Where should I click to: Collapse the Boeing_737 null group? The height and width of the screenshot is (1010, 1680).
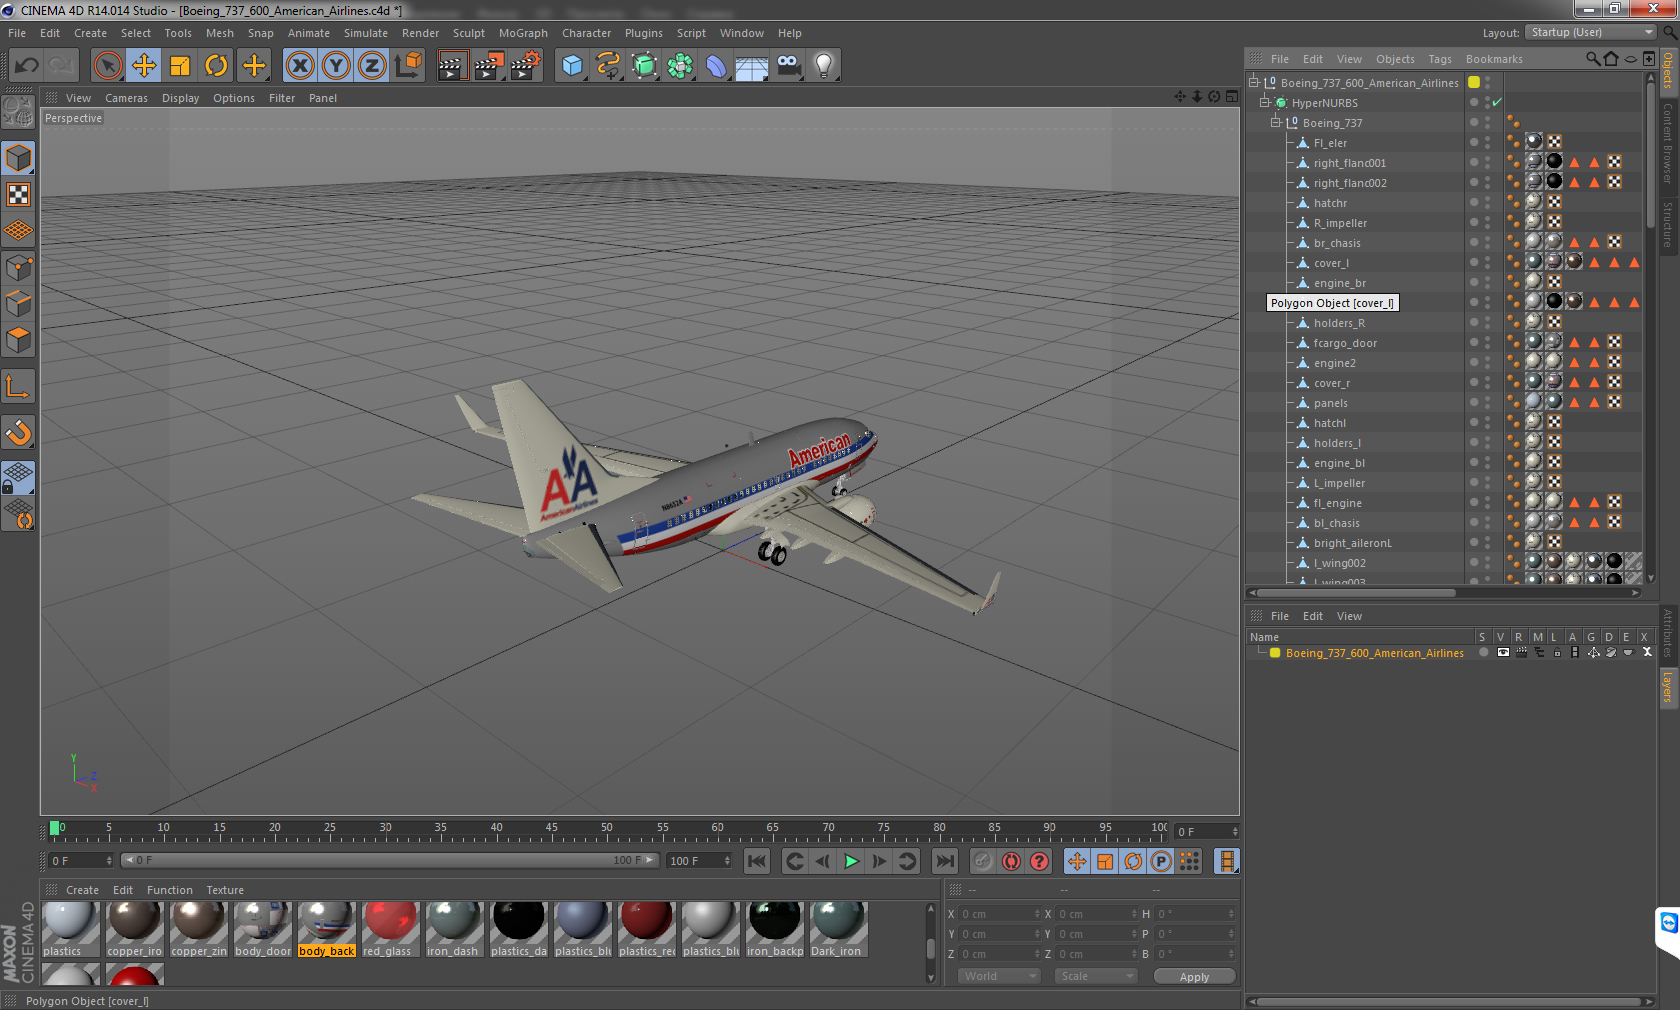(x=1275, y=122)
